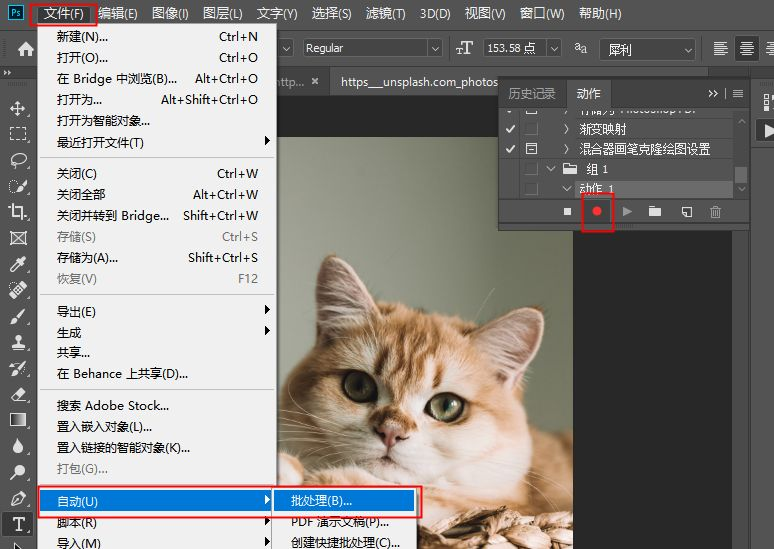This screenshot has width=774, height=549.
Task: Select the Healing Brush tool
Action: 18,290
